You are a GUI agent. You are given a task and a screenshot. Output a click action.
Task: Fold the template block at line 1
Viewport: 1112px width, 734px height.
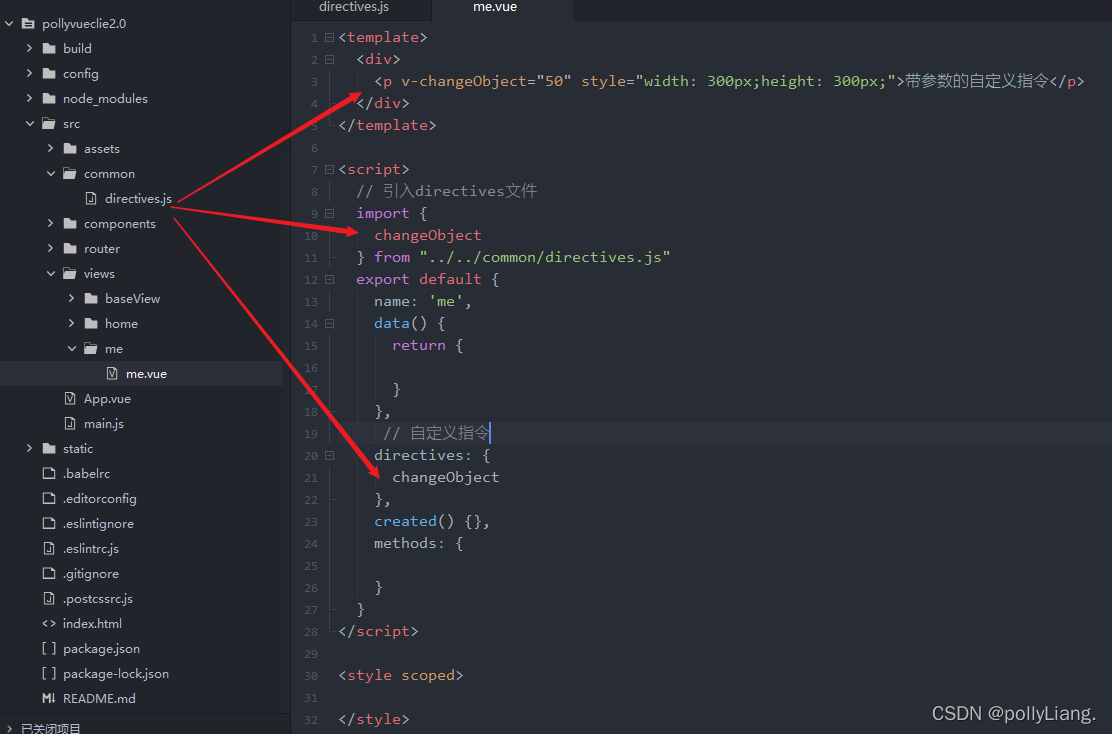(x=329, y=37)
